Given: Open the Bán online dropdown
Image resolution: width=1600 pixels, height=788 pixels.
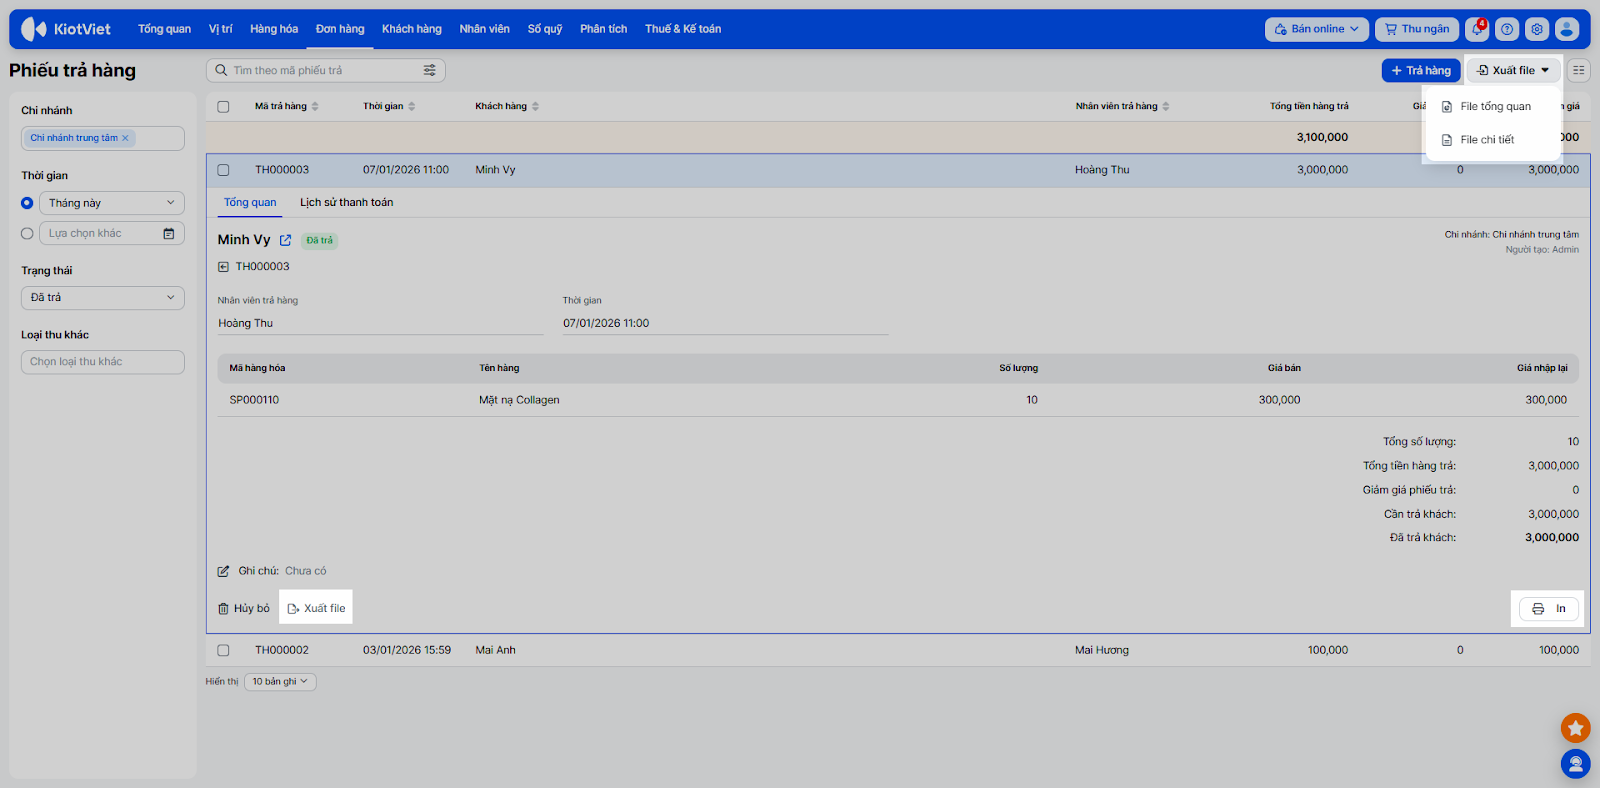Looking at the screenshot, I should (x=1317, y=29).
